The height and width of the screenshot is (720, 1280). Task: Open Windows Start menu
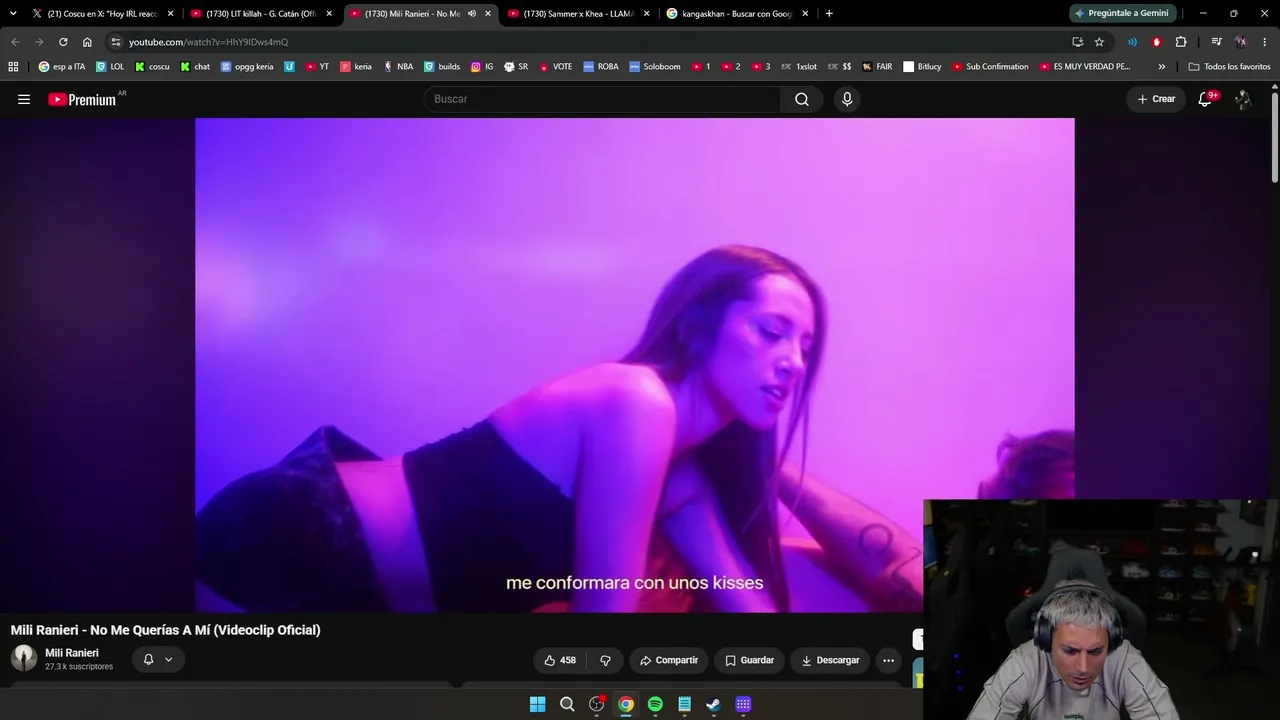pyautogui.click(x=537, y=704)
